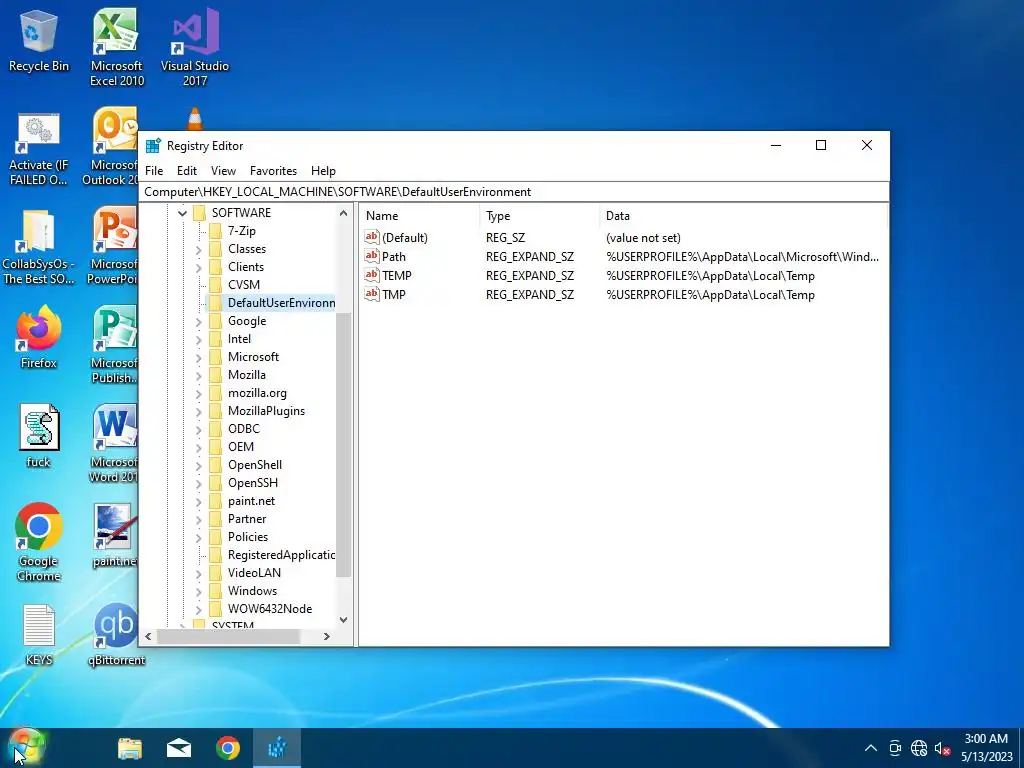Image resolution: width=1024 pixels, height=768 pixels.
Task: Select the CVSM registry key
Action: point(244,285)
